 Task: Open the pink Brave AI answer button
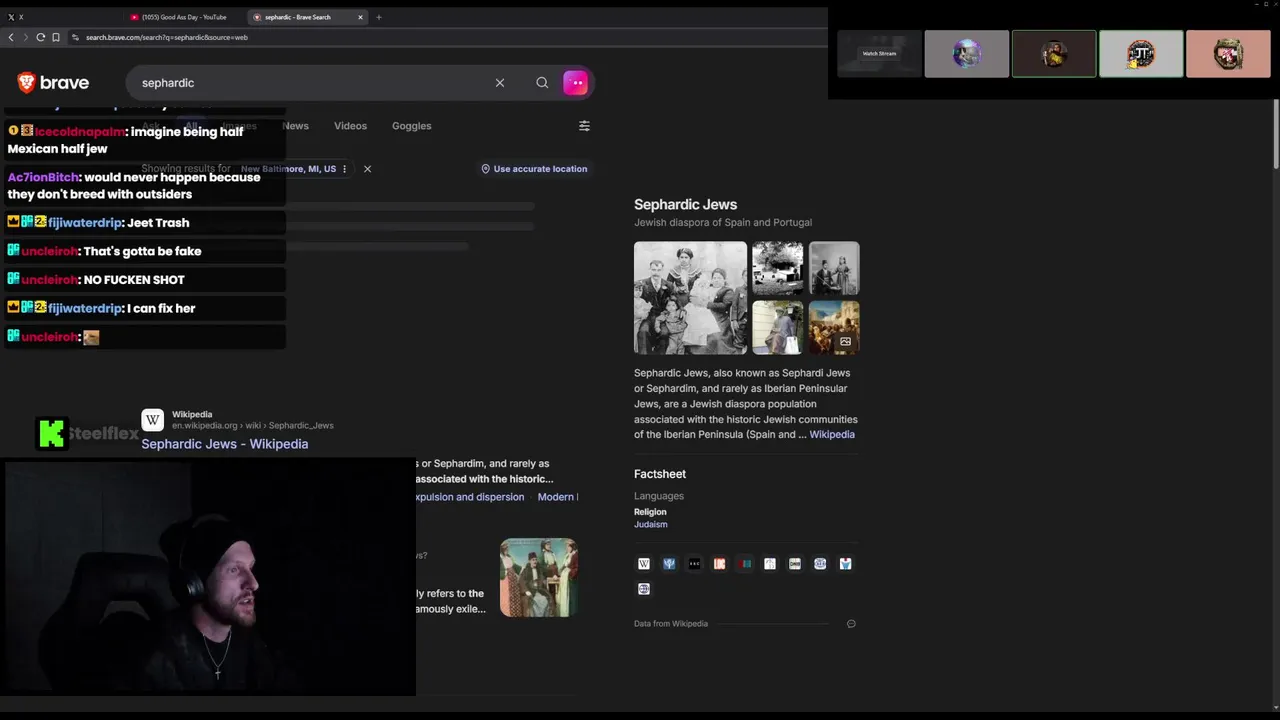(x=575, y=83)
